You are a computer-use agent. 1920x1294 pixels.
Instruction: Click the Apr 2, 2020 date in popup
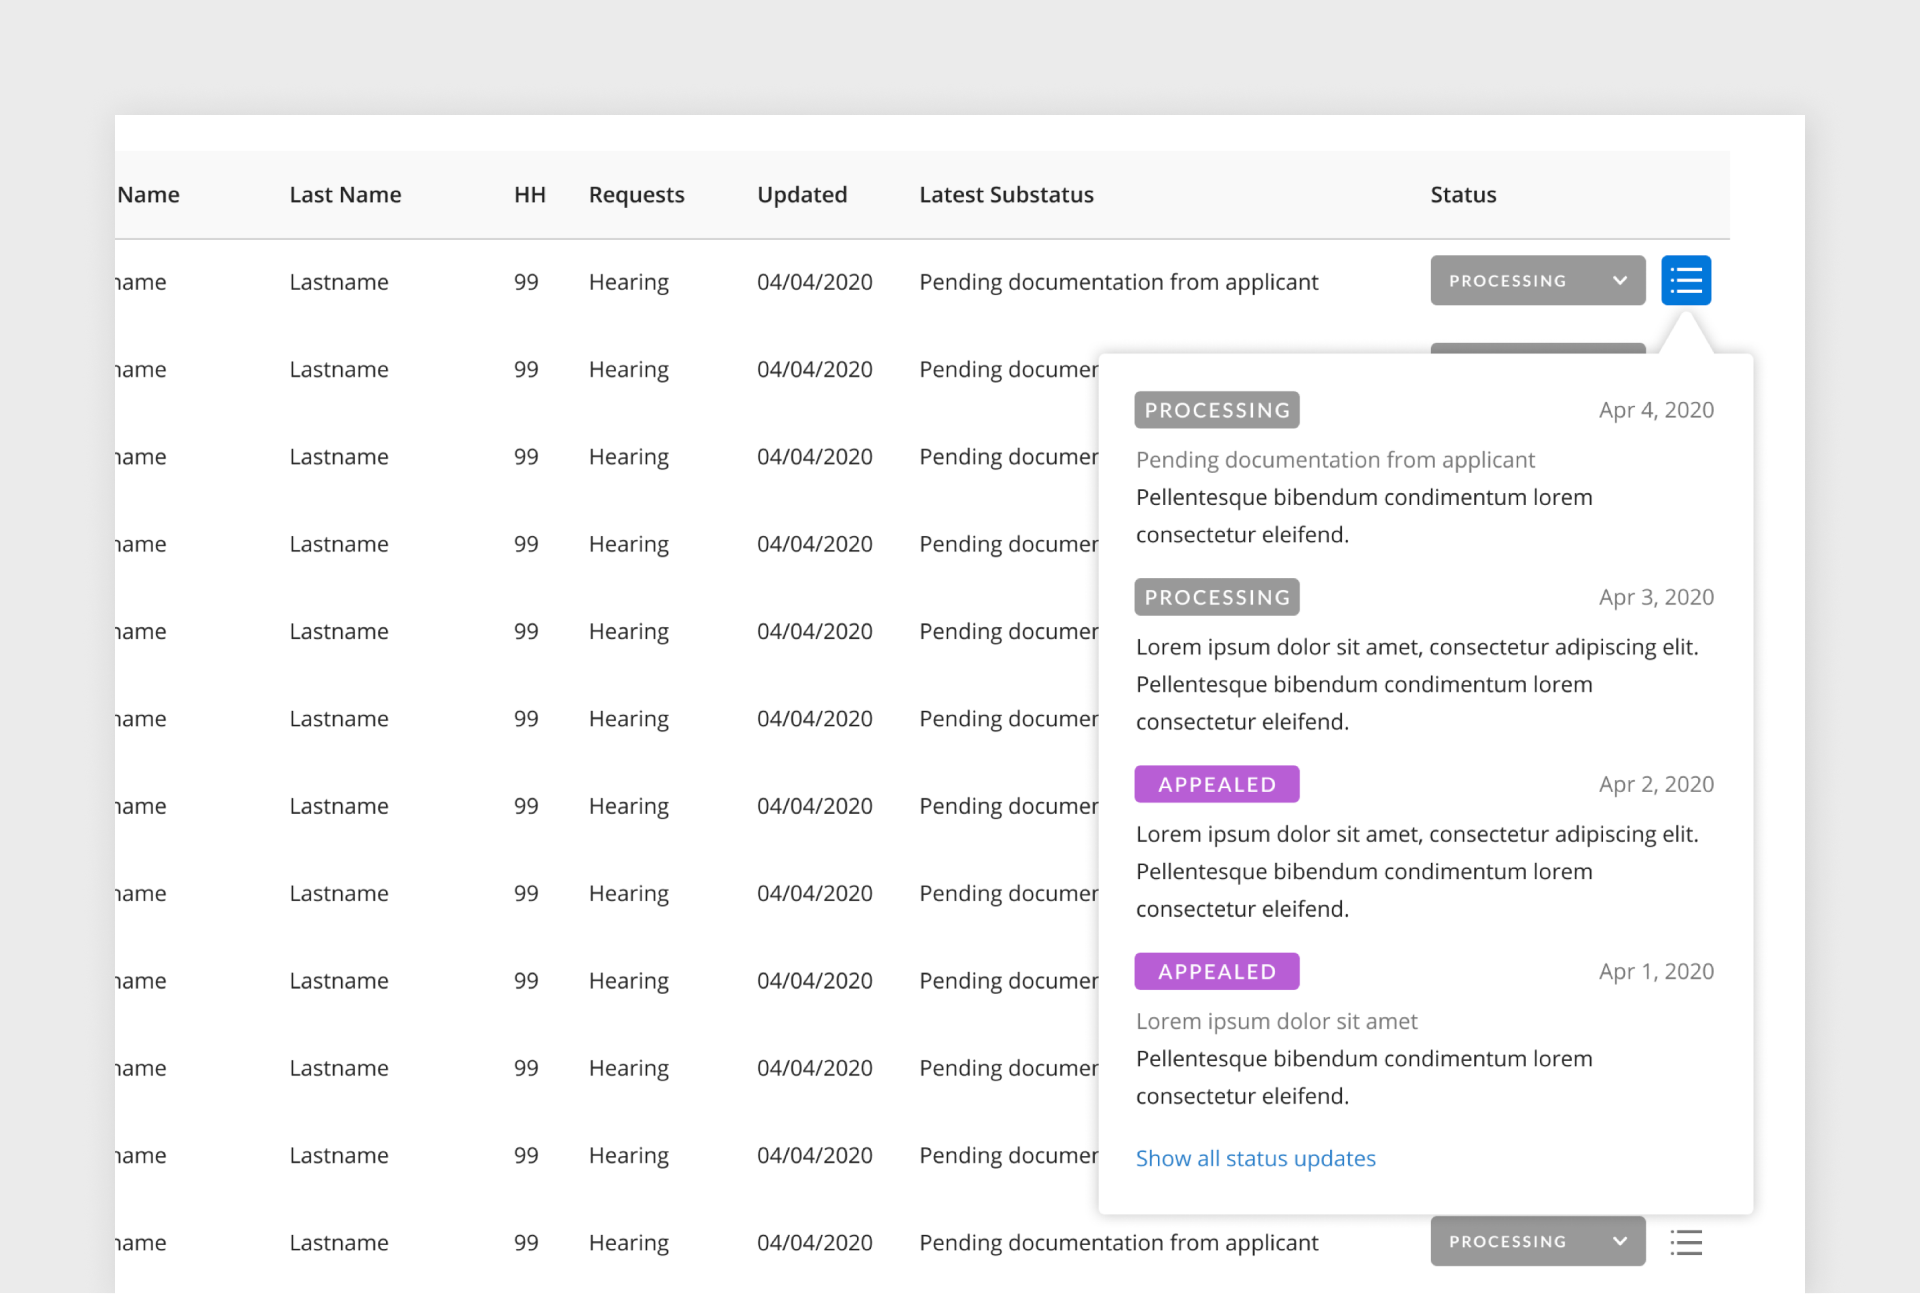[x=1656, y=784]
